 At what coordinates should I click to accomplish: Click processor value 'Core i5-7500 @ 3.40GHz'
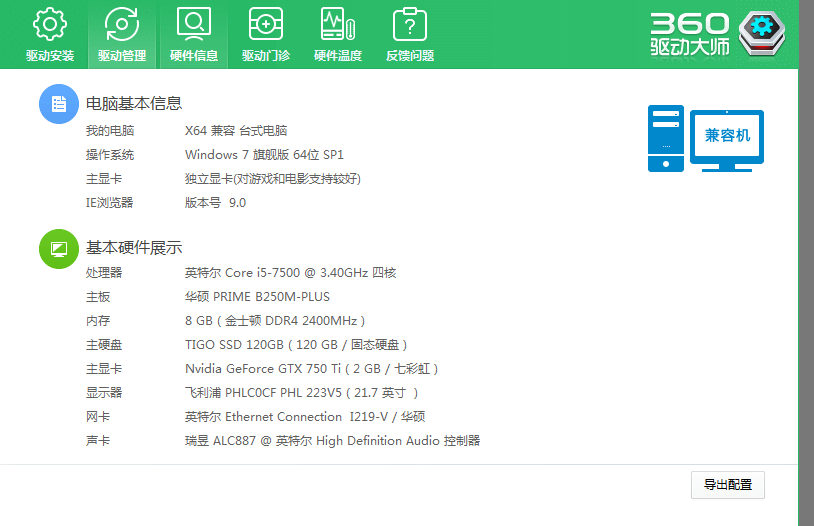pyautogui.click(x=296, y=273)
